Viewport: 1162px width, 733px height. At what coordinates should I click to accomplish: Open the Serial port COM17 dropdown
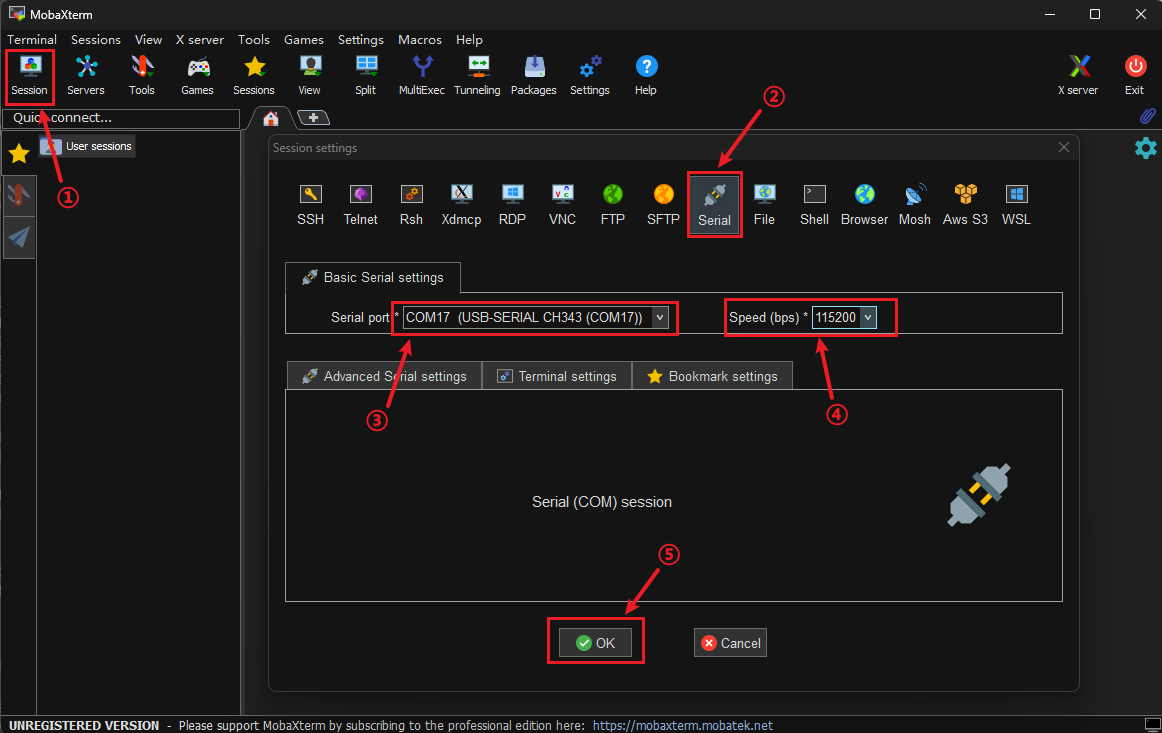click(535, 317)
